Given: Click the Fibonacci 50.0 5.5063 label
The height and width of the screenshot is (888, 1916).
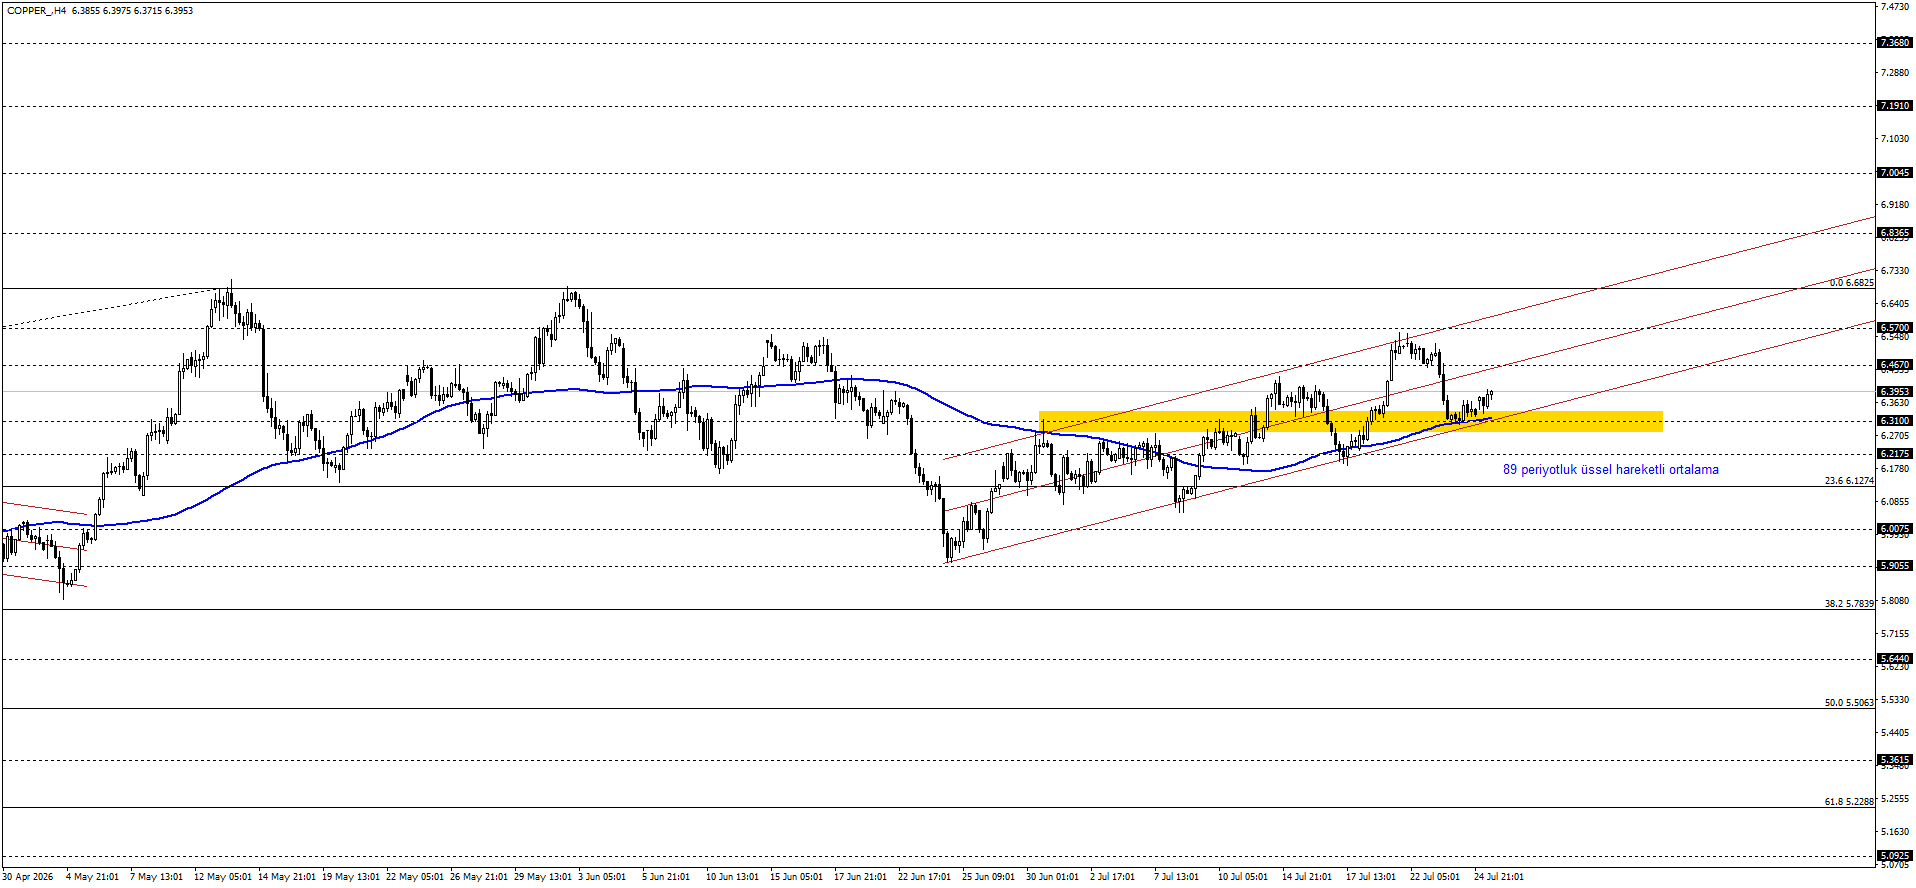Looking at the screenshot, I should [x=1849, y=703].
